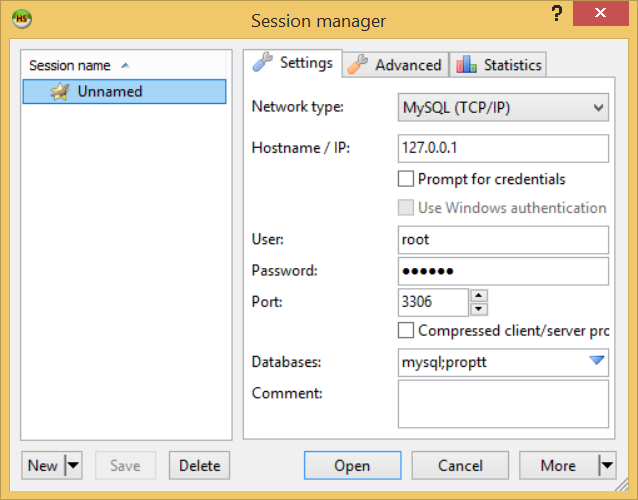Click the help question mark icon
638x500 pixels.
pos(557,16)
